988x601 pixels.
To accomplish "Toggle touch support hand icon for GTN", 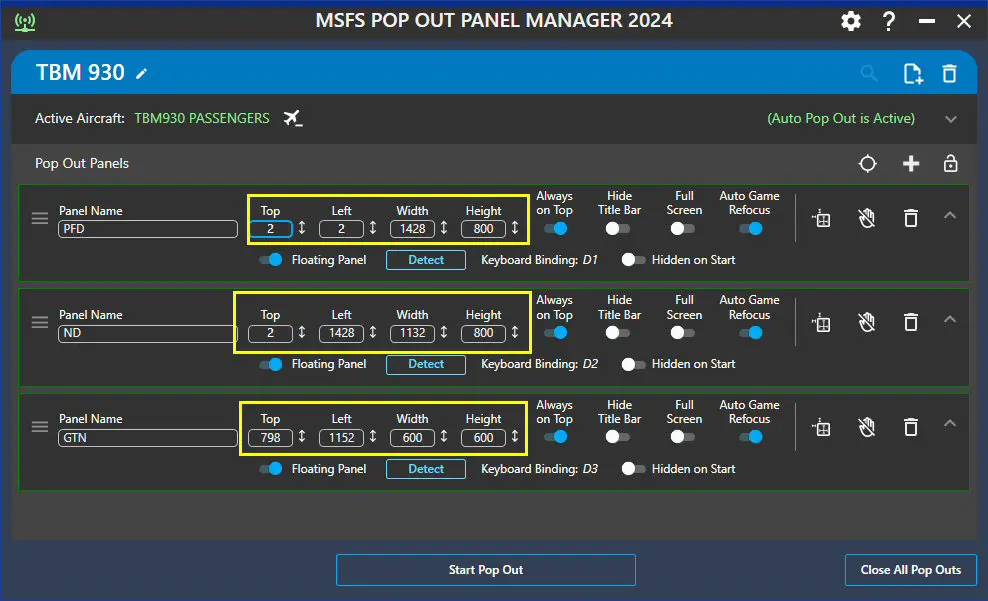I will click(x=866, y=426).
